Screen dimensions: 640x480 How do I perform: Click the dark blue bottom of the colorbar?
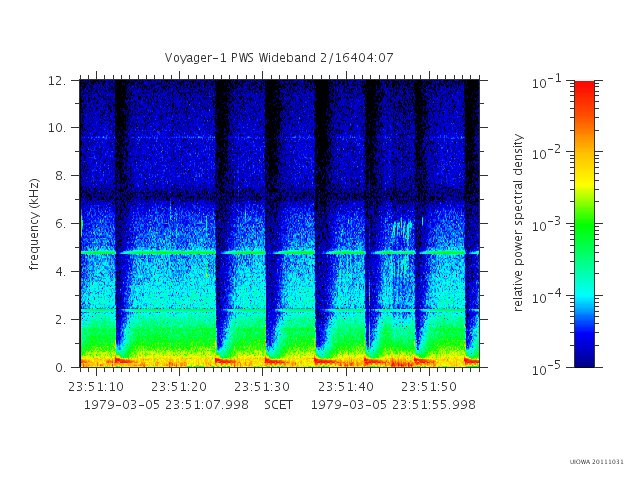584,357
